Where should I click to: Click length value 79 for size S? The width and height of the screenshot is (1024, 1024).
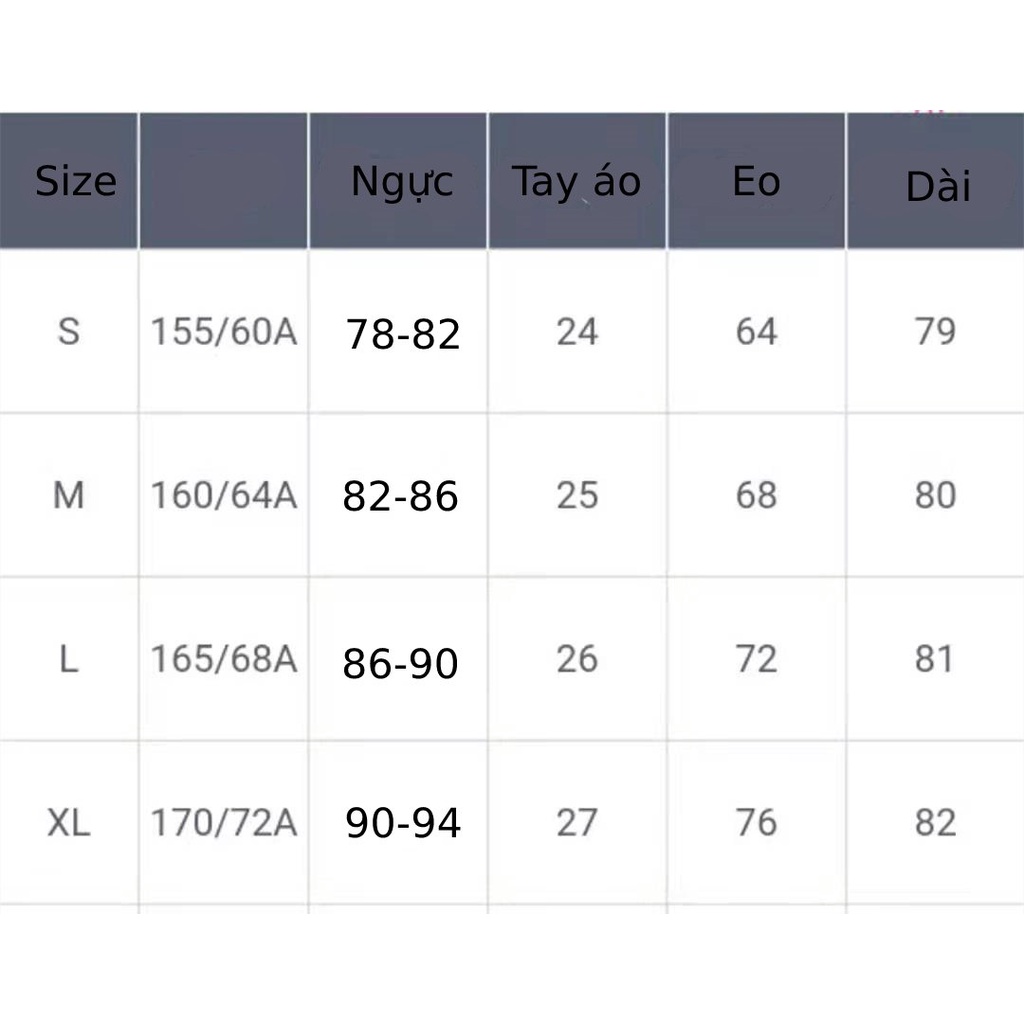pyautogui.click(x=935, y=331)
